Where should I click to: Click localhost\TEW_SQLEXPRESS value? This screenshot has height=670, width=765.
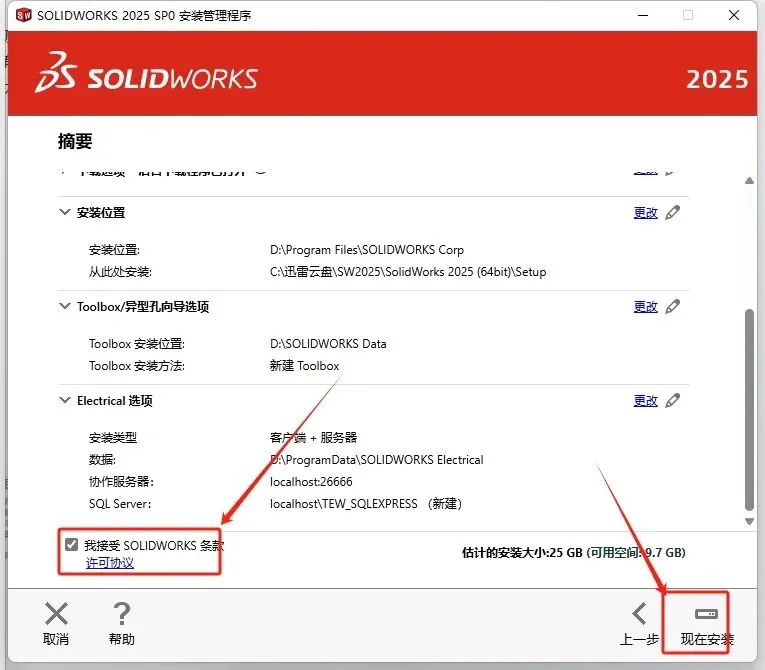344,504
